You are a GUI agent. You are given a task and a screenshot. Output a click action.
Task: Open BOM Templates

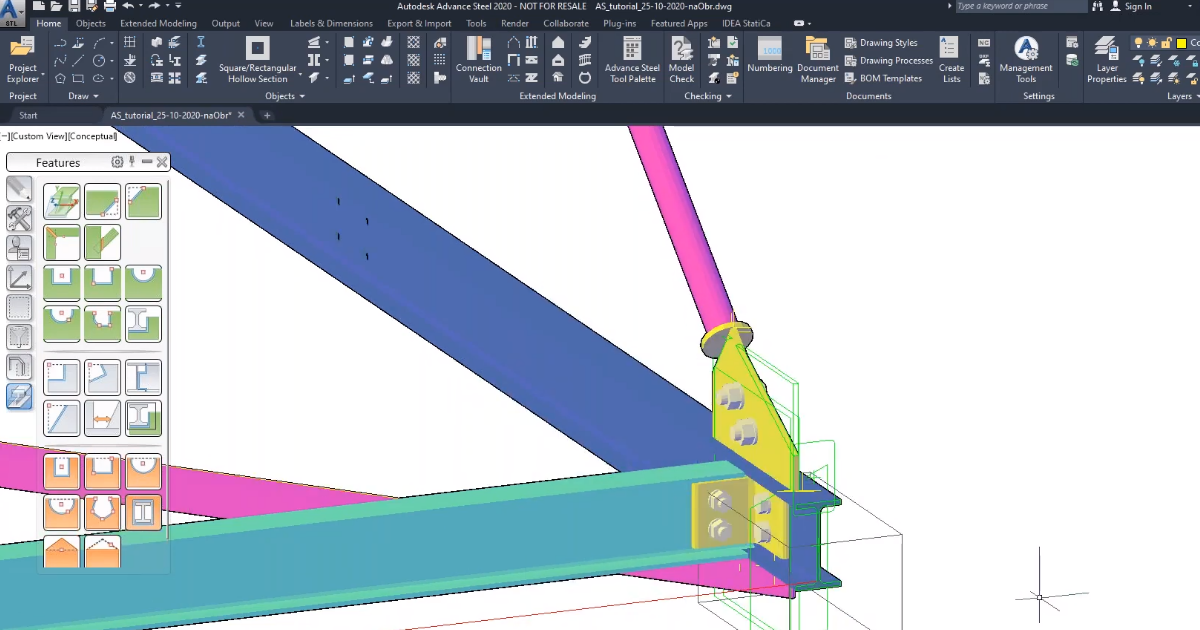tap(883, 78)
